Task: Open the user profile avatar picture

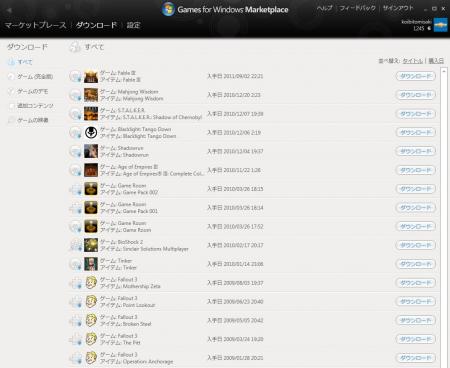Action: click(x=440, y=25)
